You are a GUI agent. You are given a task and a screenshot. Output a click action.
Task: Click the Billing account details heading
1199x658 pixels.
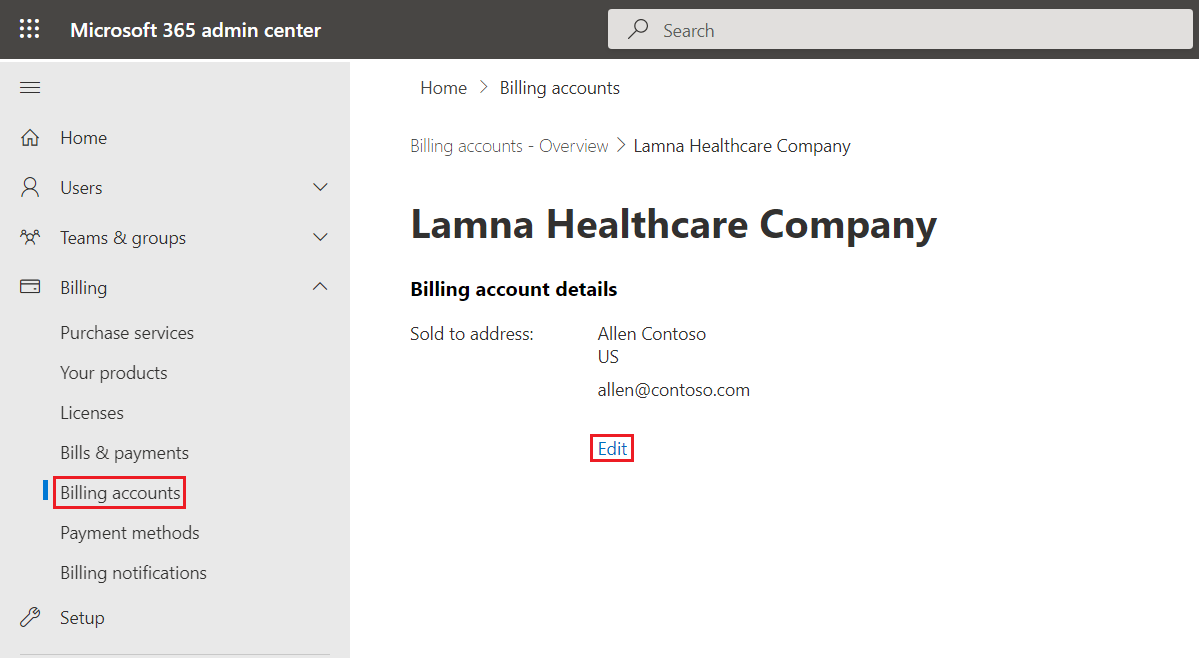(514, 290)
